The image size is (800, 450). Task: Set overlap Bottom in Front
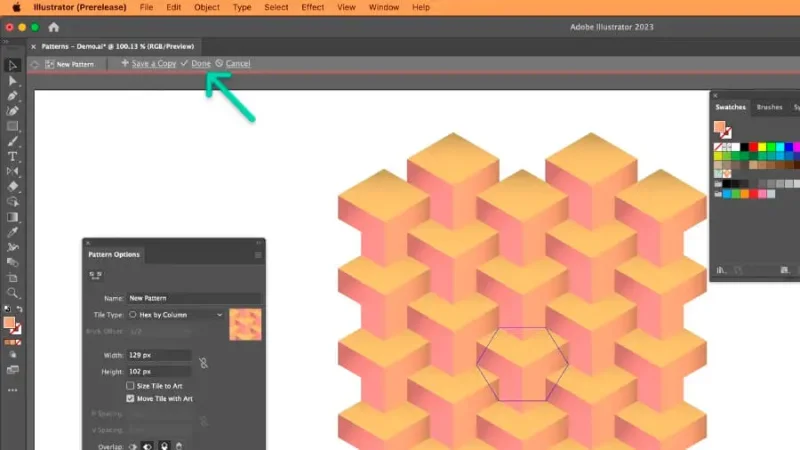pos(179,446)
